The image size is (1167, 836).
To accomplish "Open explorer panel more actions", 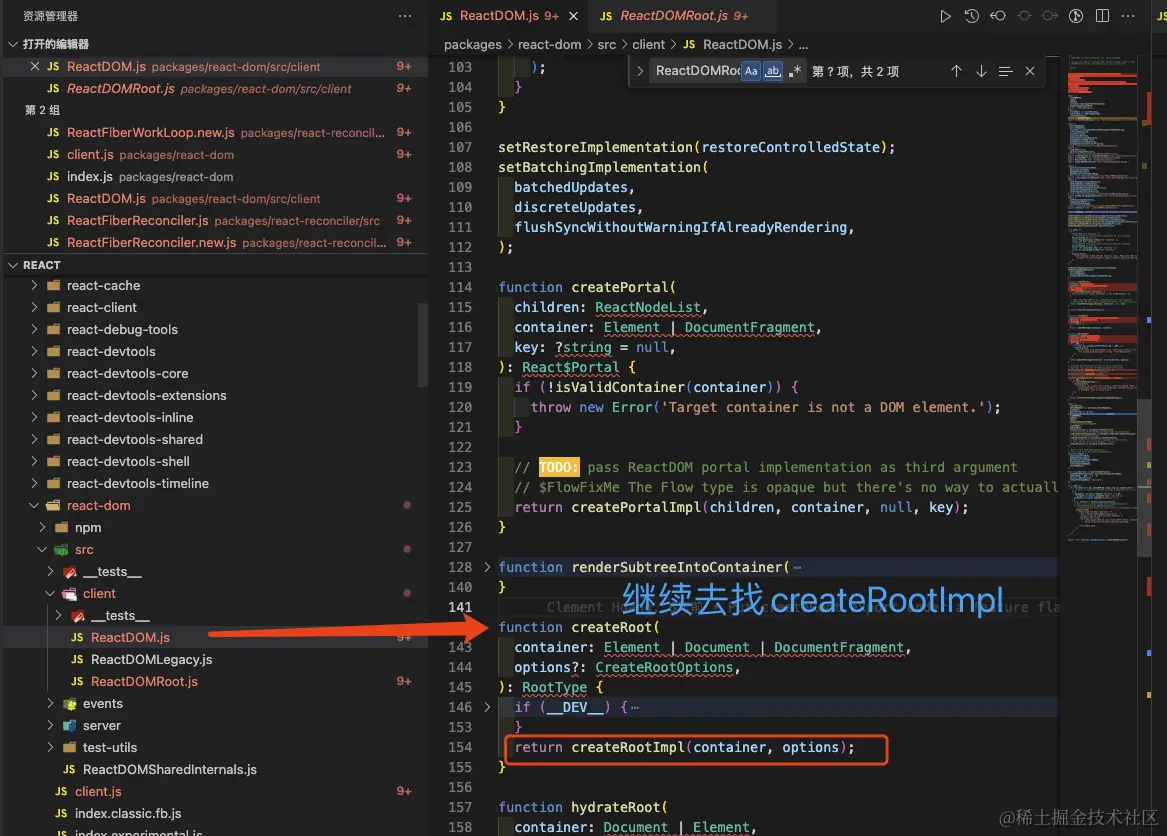I will coord(405,16).
